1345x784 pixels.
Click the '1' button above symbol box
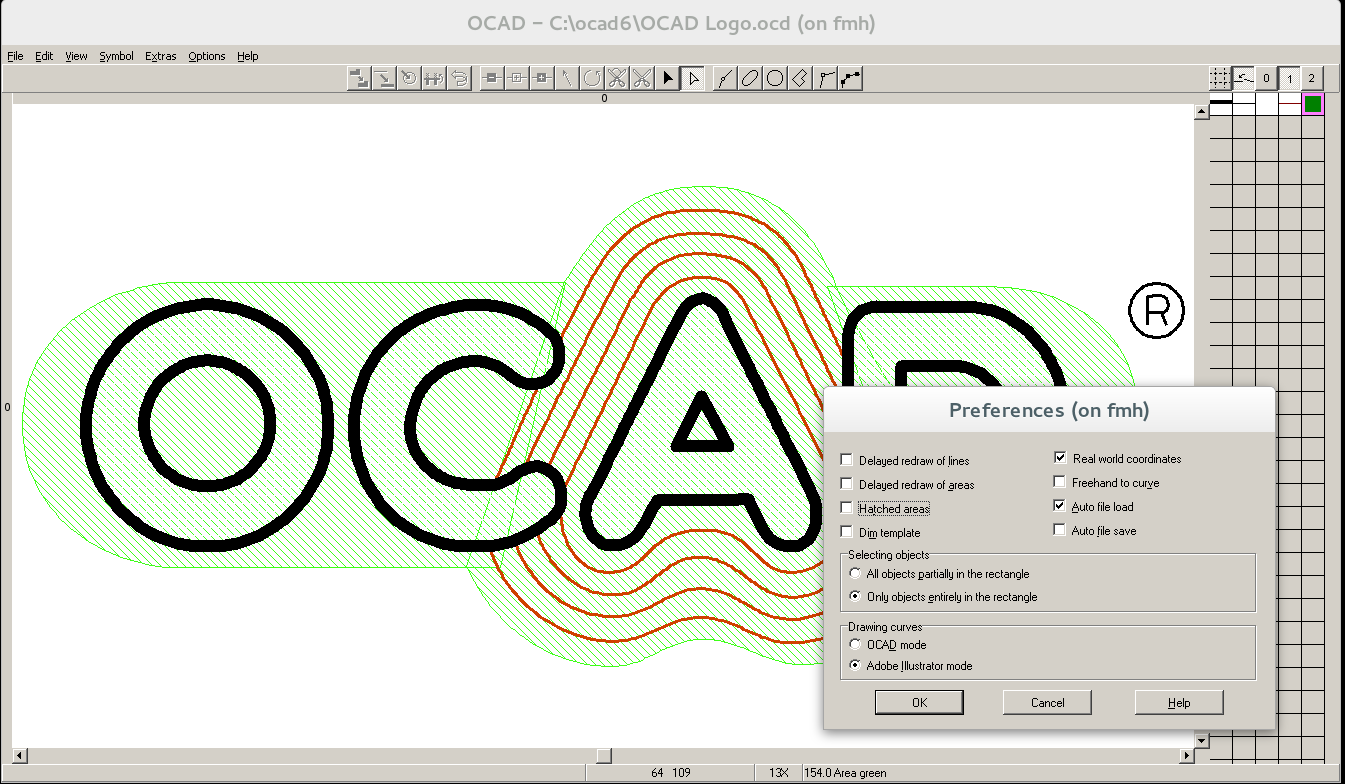1289,78
